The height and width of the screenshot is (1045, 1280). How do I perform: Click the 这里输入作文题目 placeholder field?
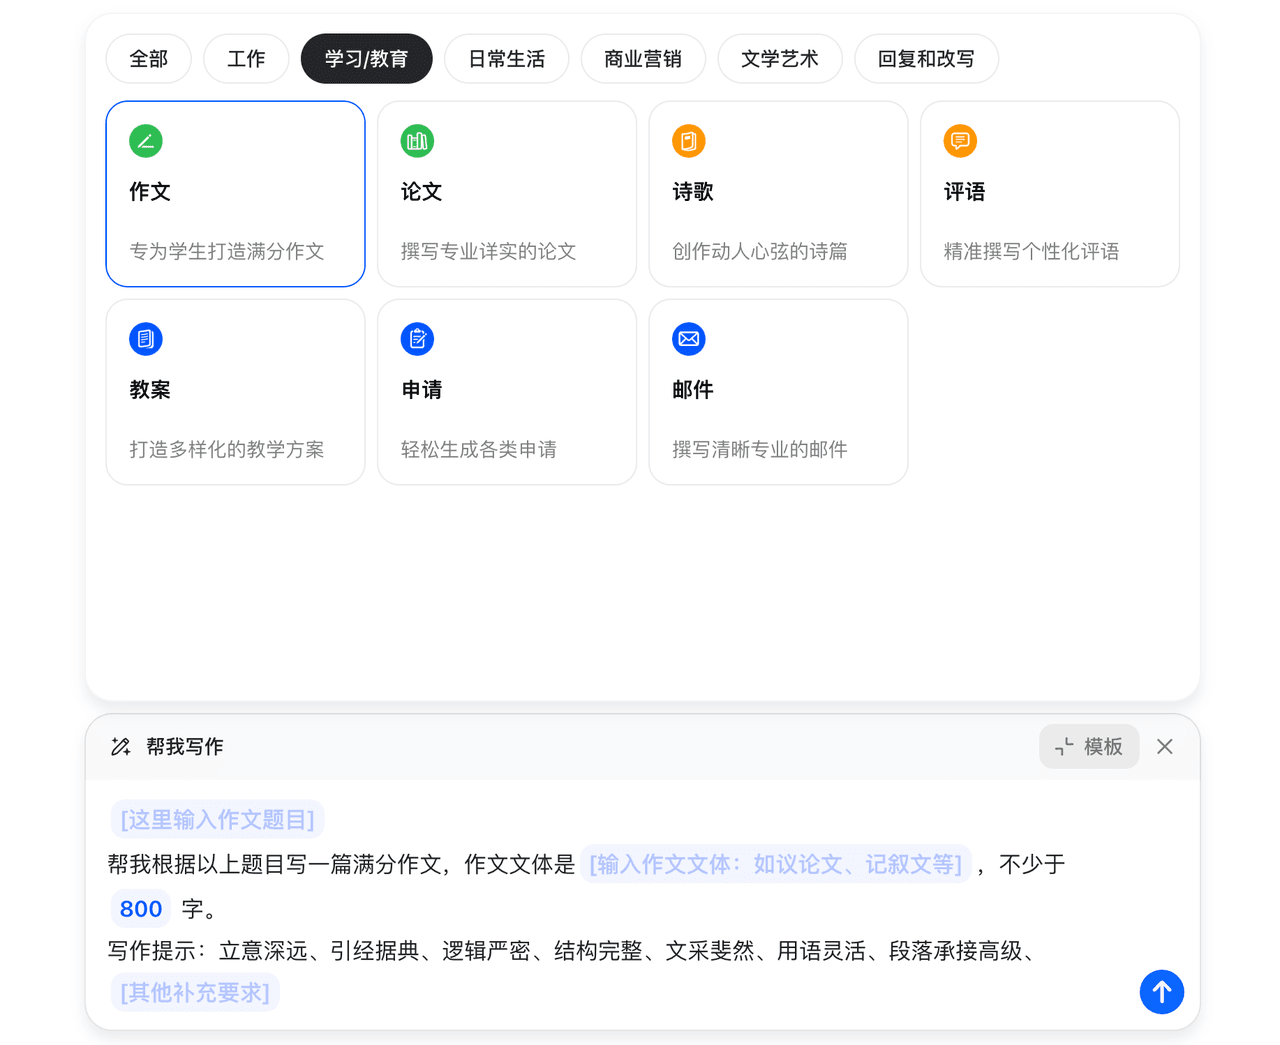pyautogui.click(x=217, y=820)
